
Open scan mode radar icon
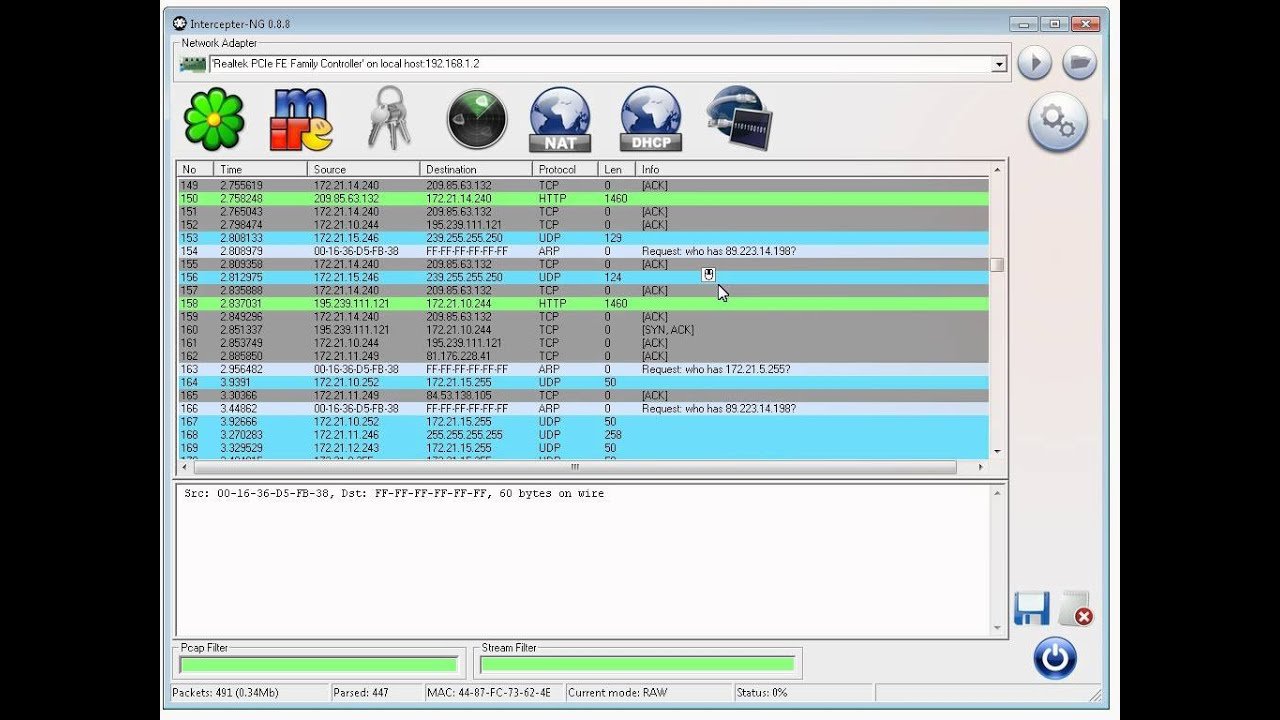coord(477,119)
